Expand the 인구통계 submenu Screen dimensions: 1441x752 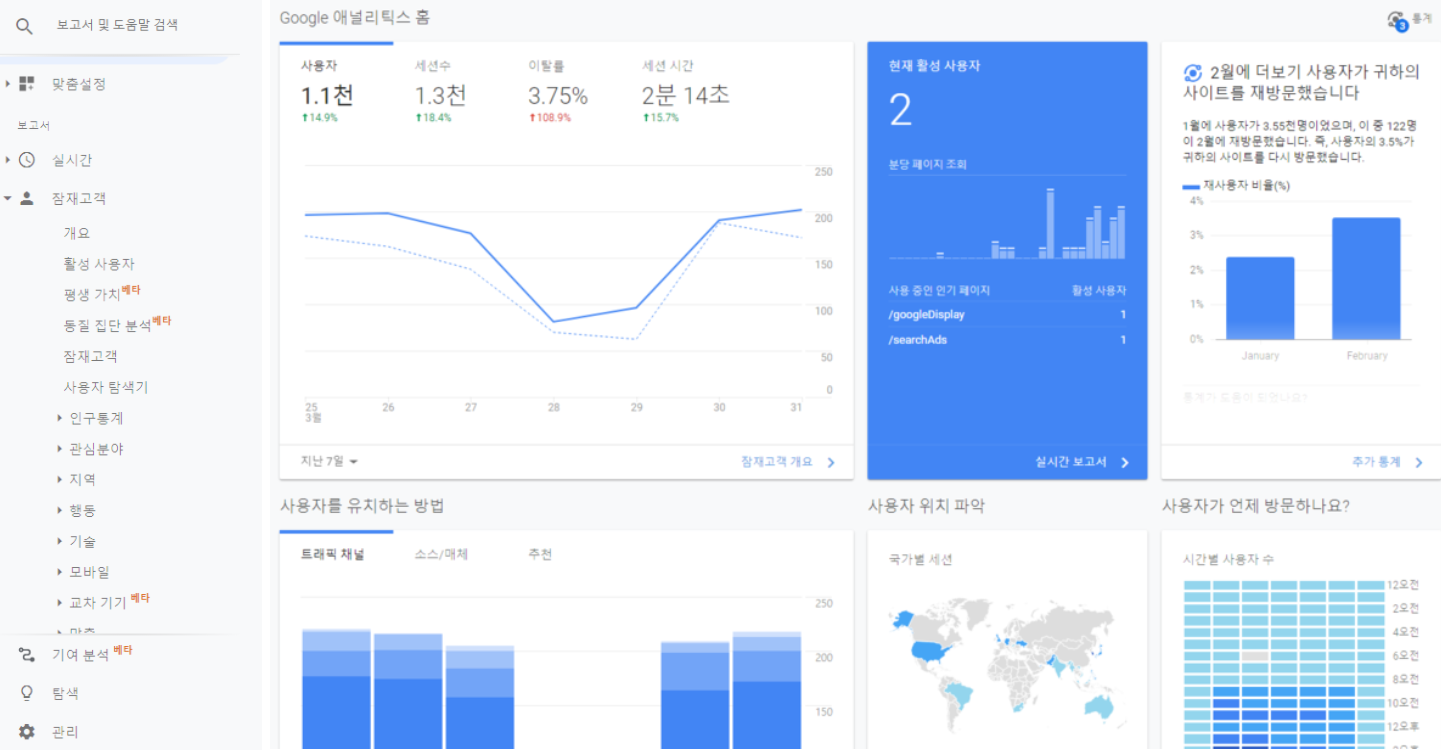60,418
